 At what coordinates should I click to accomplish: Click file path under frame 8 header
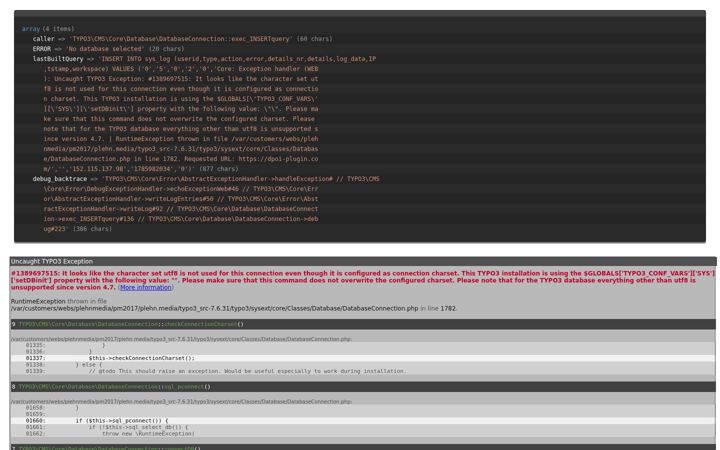point(181,401)
